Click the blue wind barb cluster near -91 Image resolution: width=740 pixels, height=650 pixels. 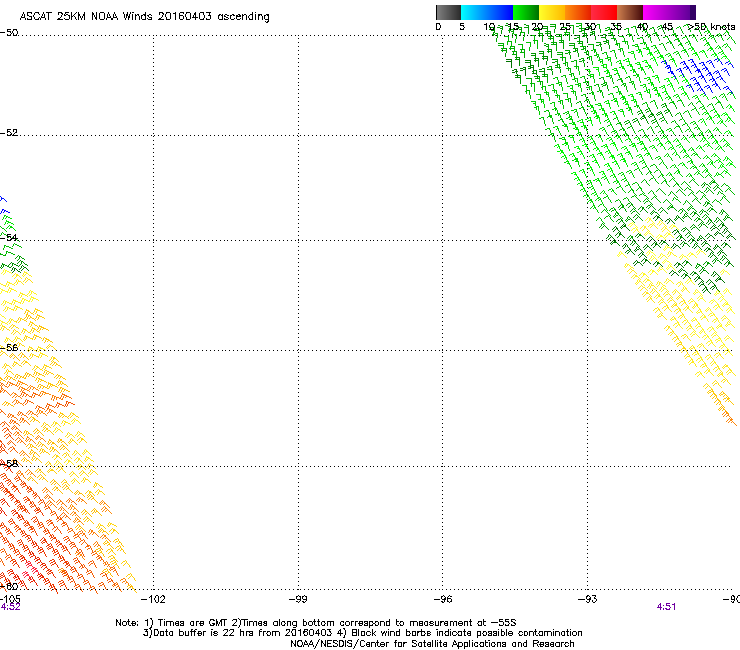point(696,75)
